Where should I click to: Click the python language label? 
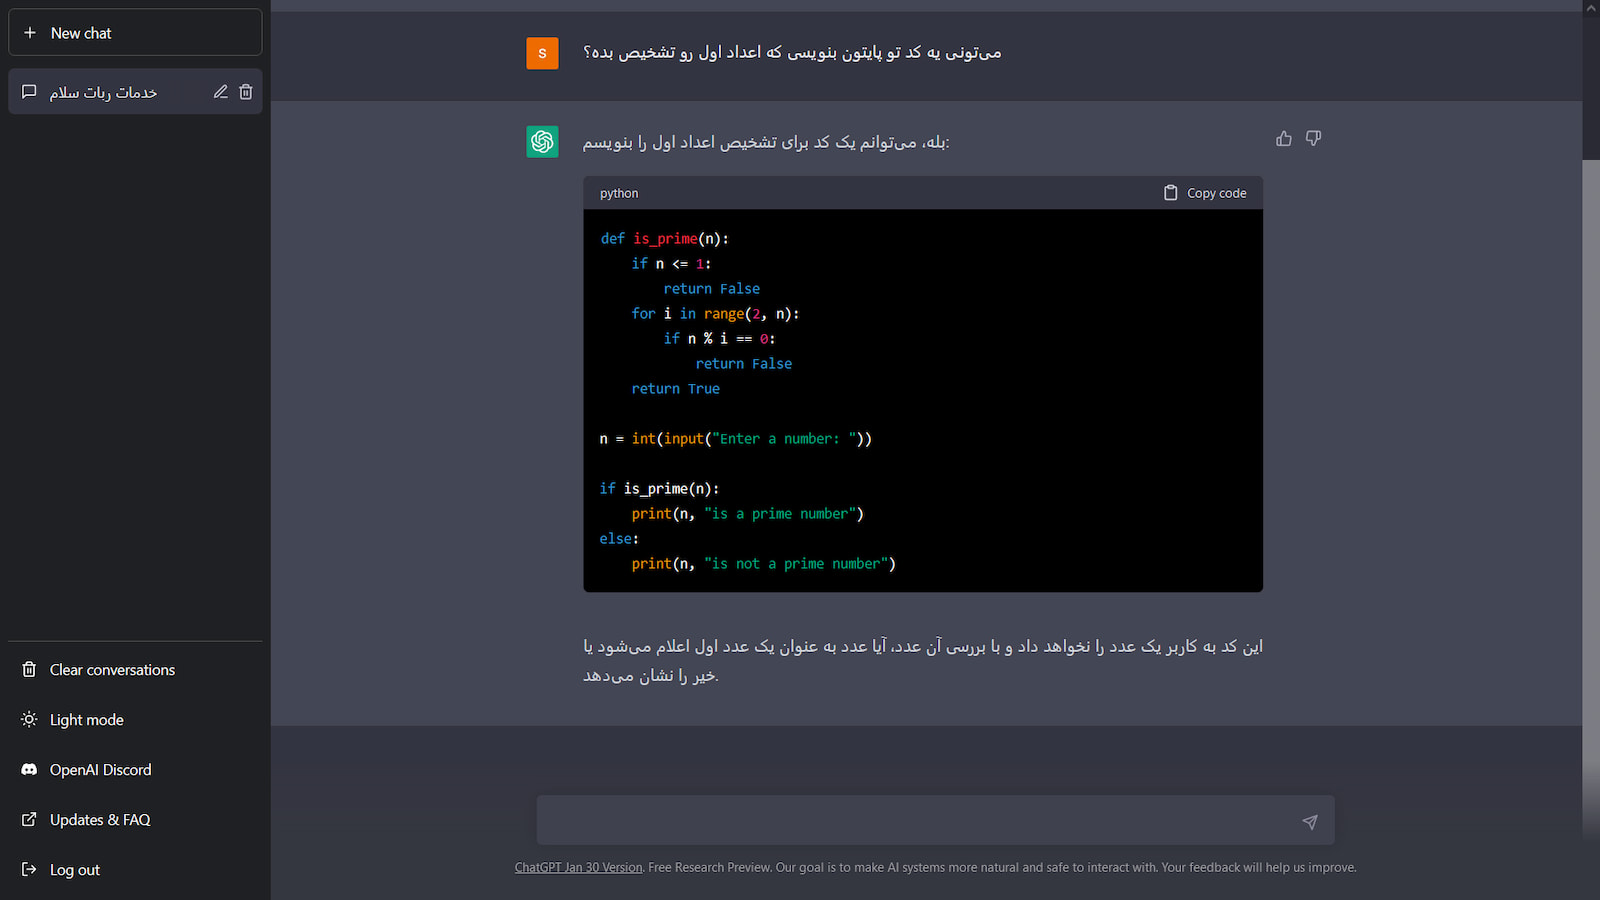click(619, 194)
